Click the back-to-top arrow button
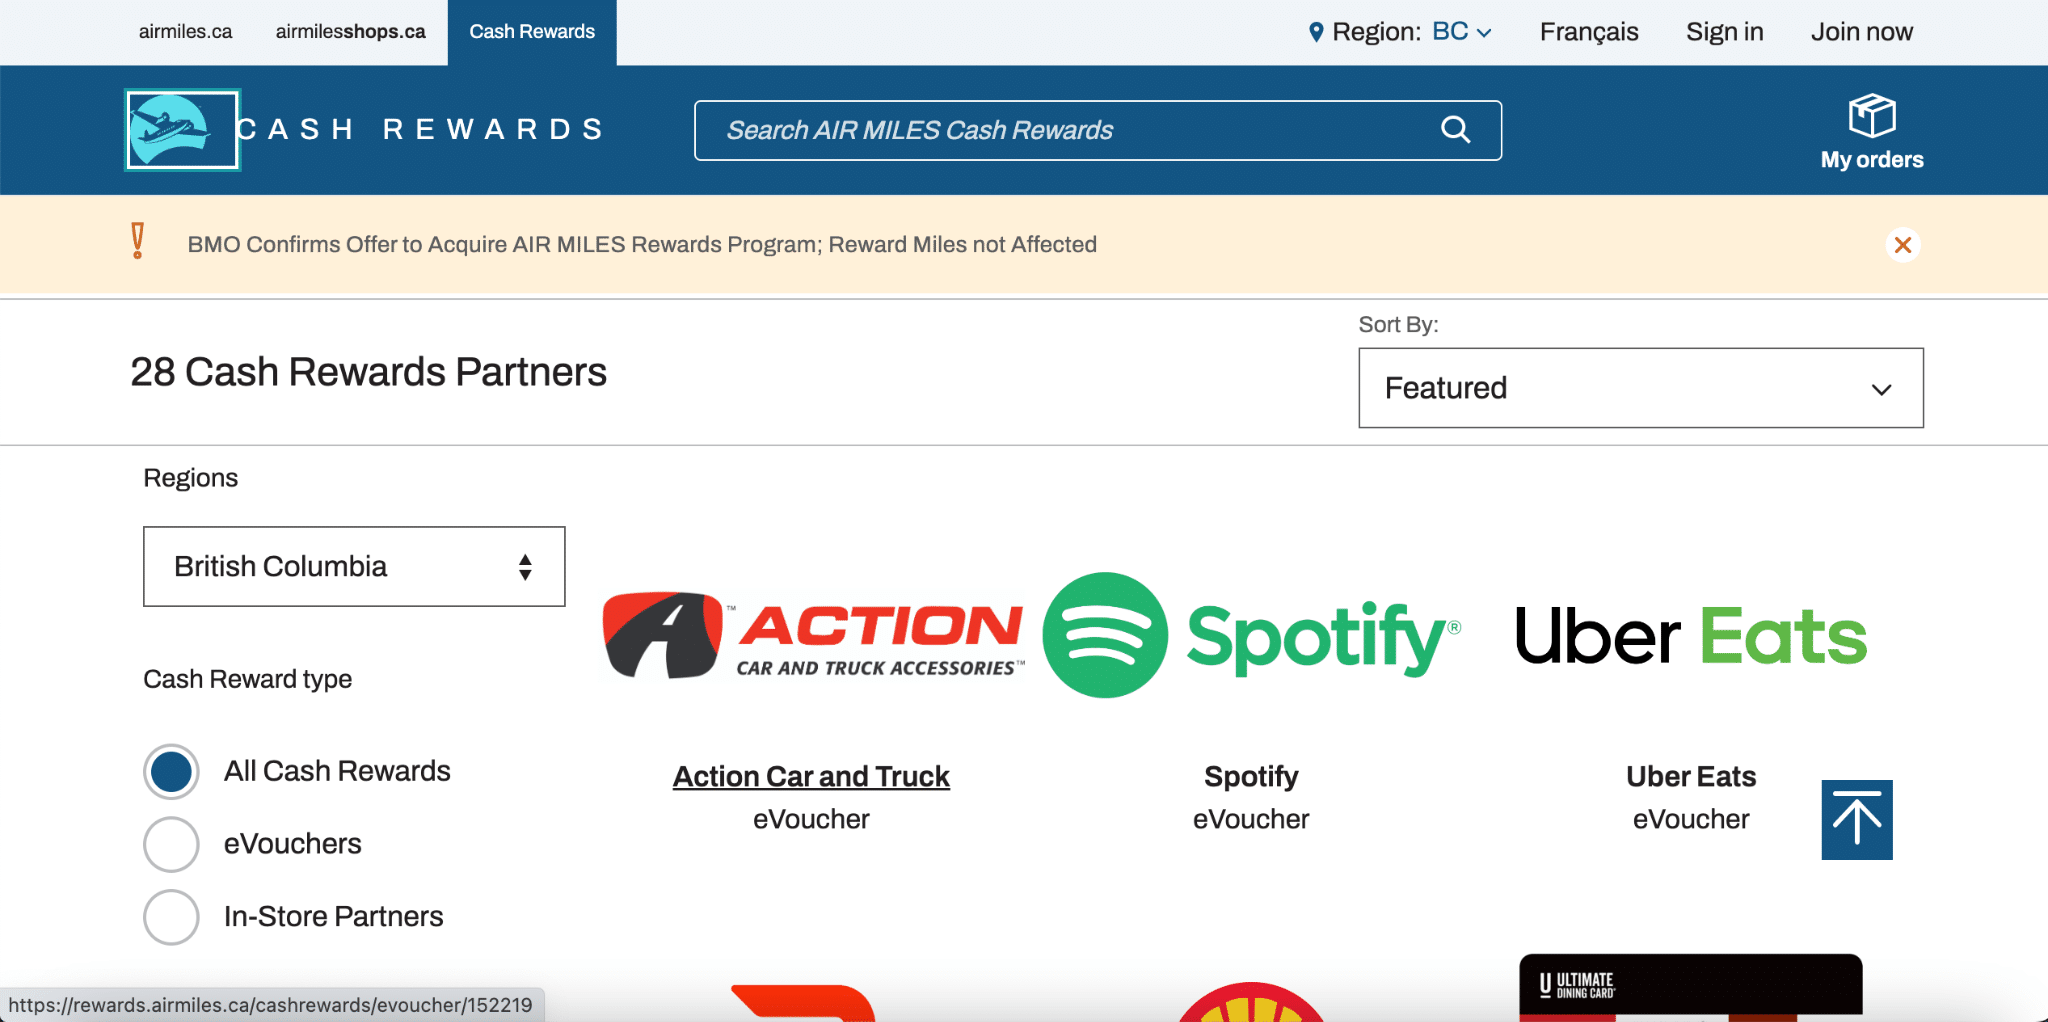The width and height of the screenshot is (2048, 1022). [1857, 820]
